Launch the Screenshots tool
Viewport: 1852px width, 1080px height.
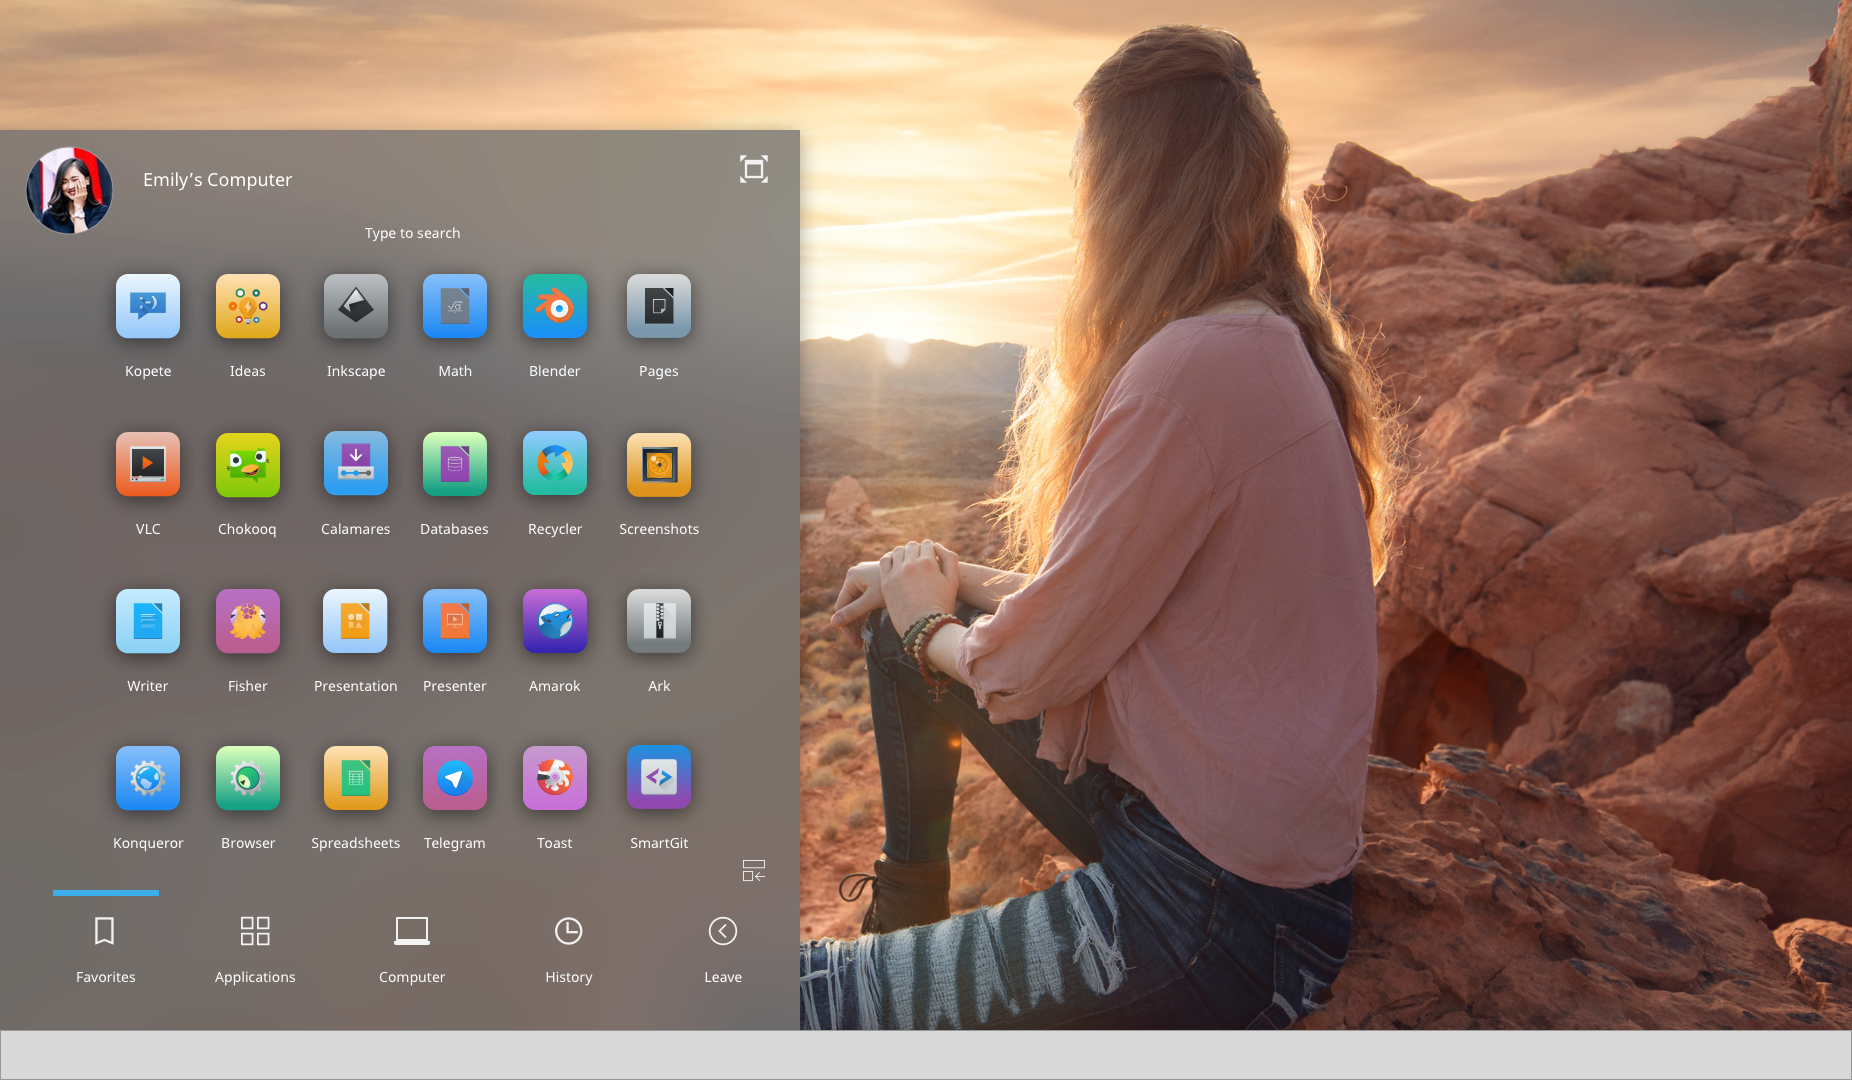pos(658,465)
